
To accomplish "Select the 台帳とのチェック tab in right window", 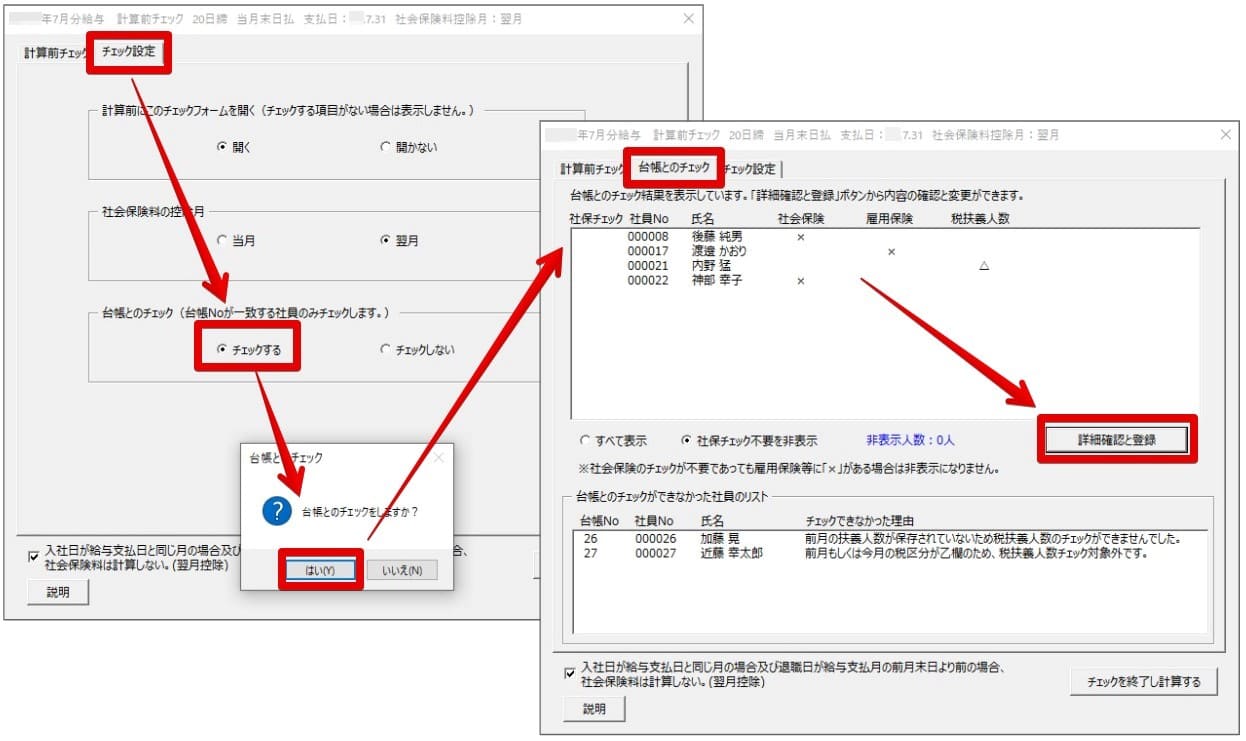I will [x=674, y=167].
